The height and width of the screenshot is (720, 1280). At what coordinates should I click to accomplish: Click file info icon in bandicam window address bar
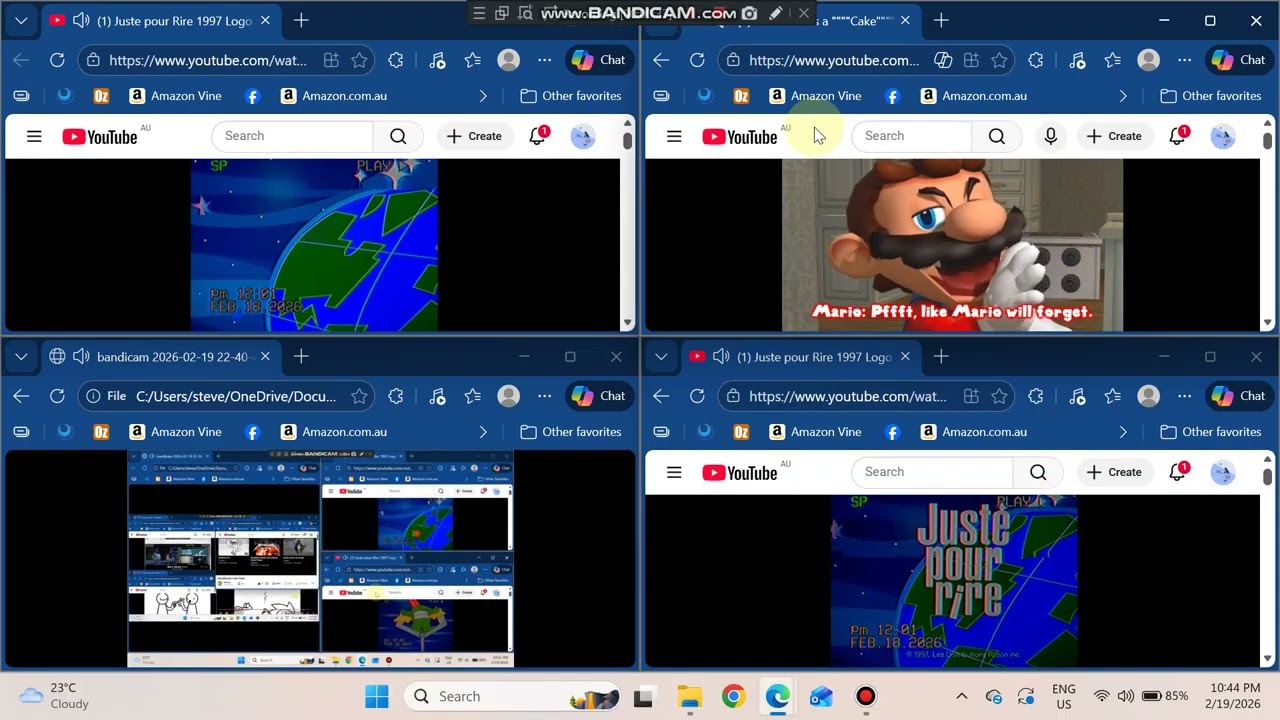click(x=93, y=396)
